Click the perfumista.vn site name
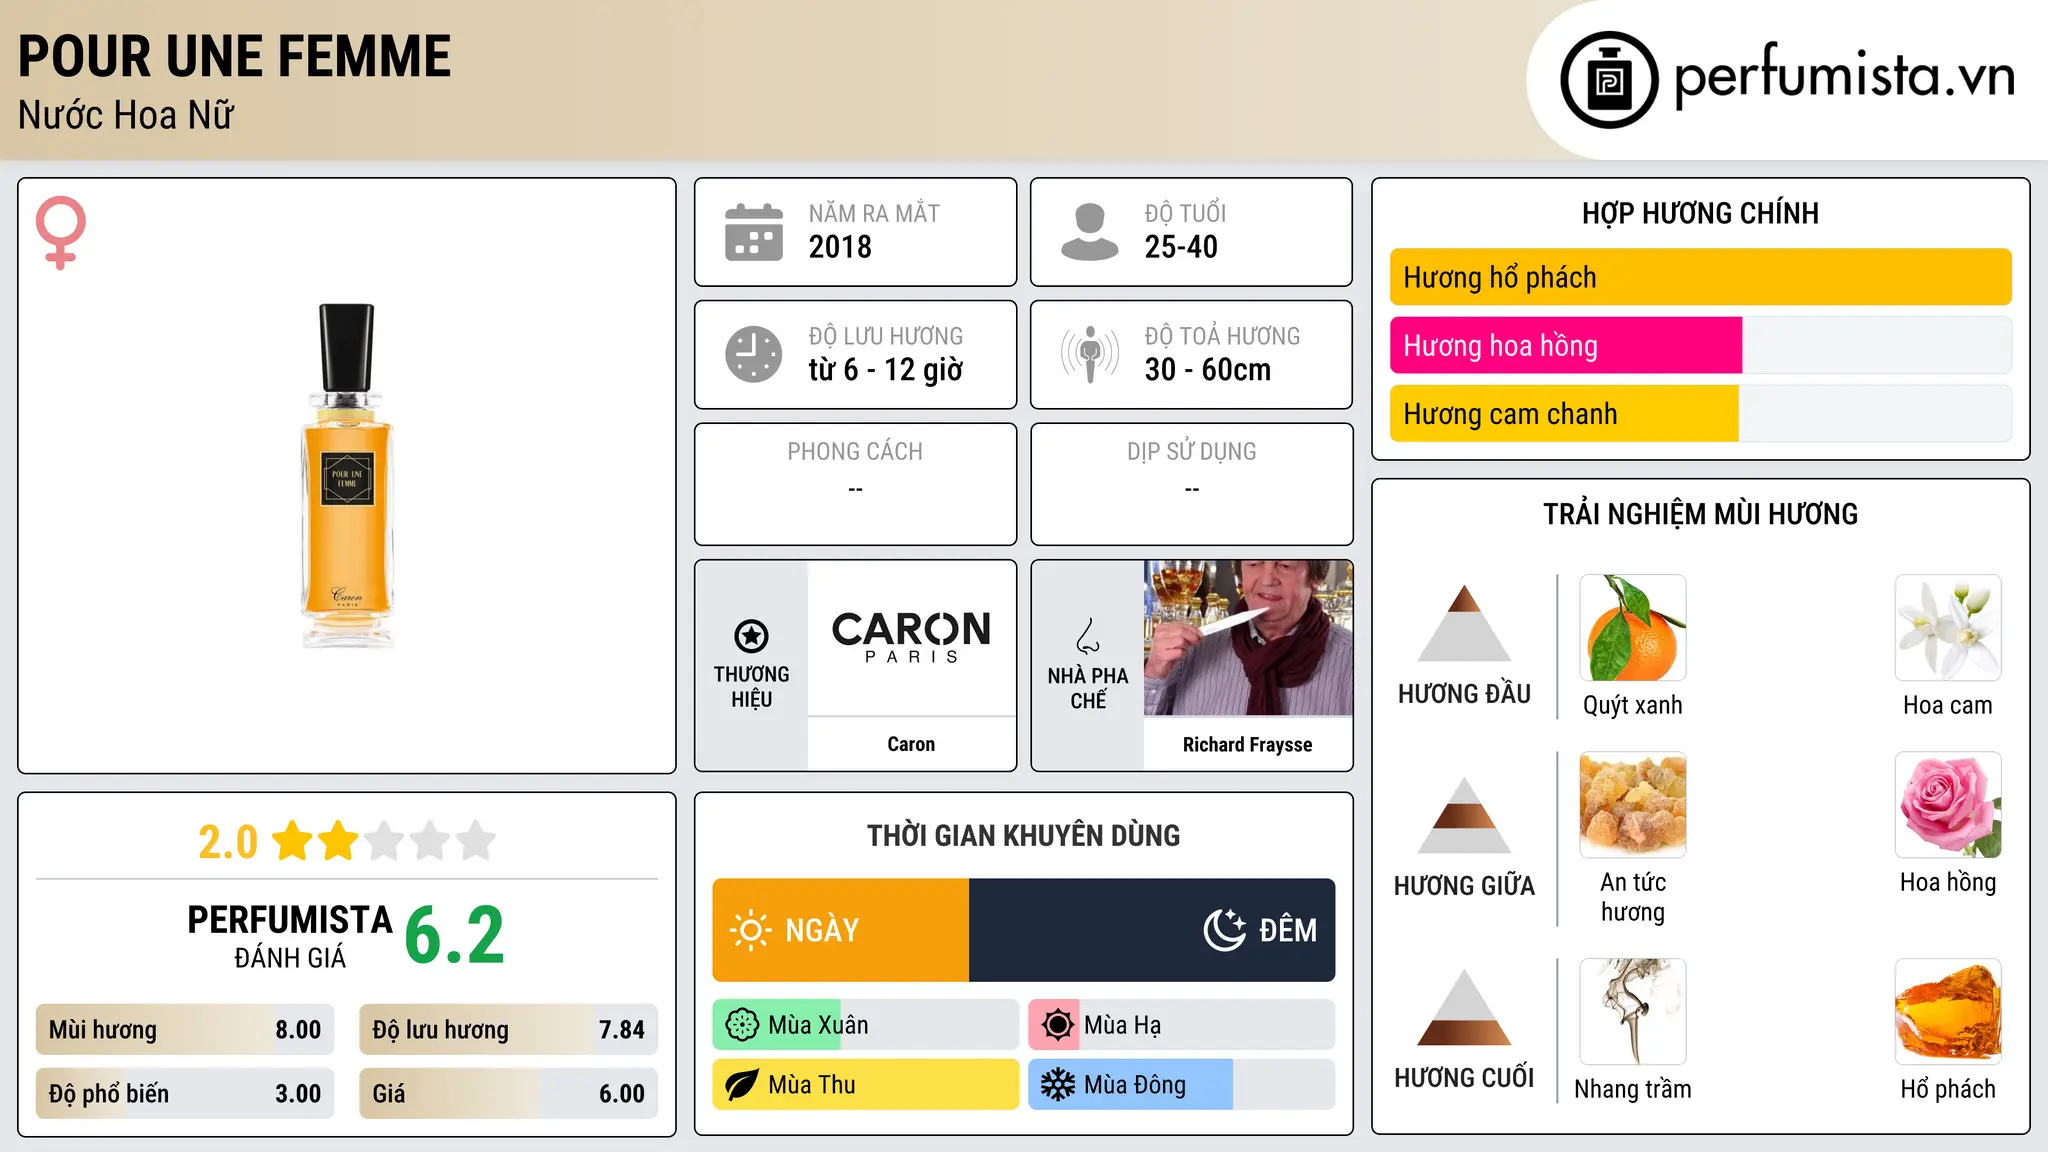Viewport: 2048px width, 1152px height. point(1844,76)
